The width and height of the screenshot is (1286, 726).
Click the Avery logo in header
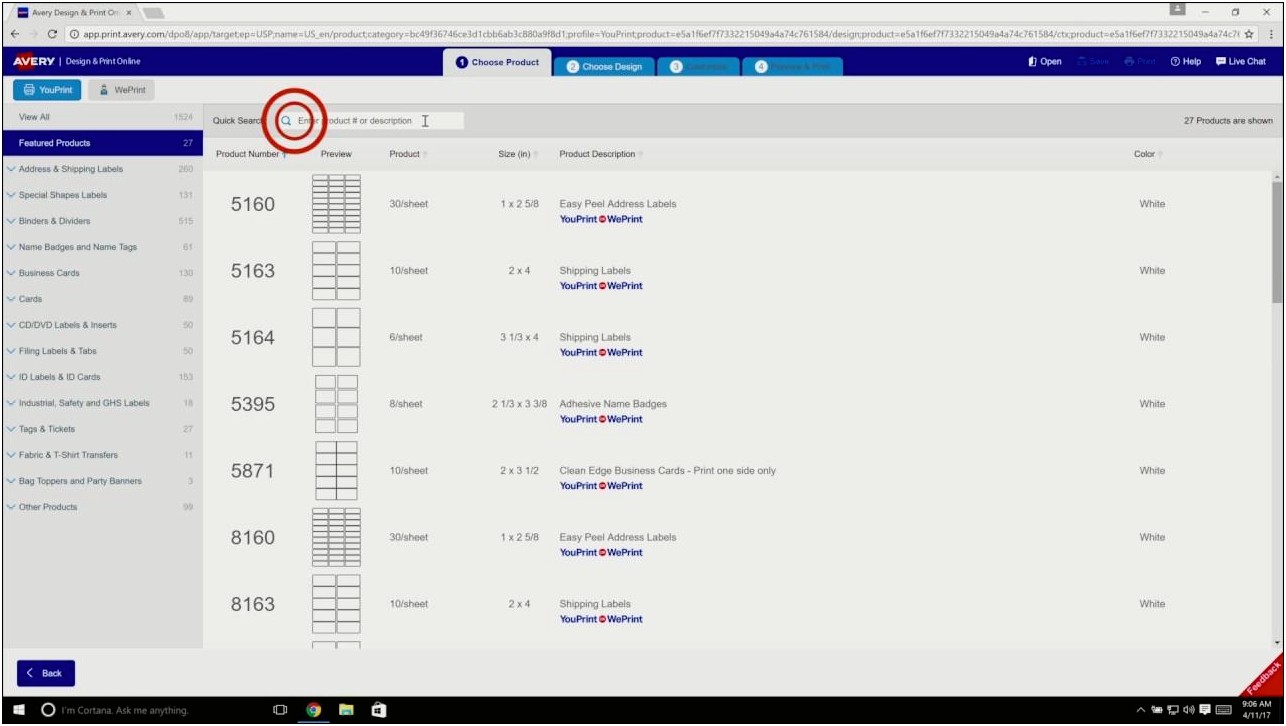point(34,61)
